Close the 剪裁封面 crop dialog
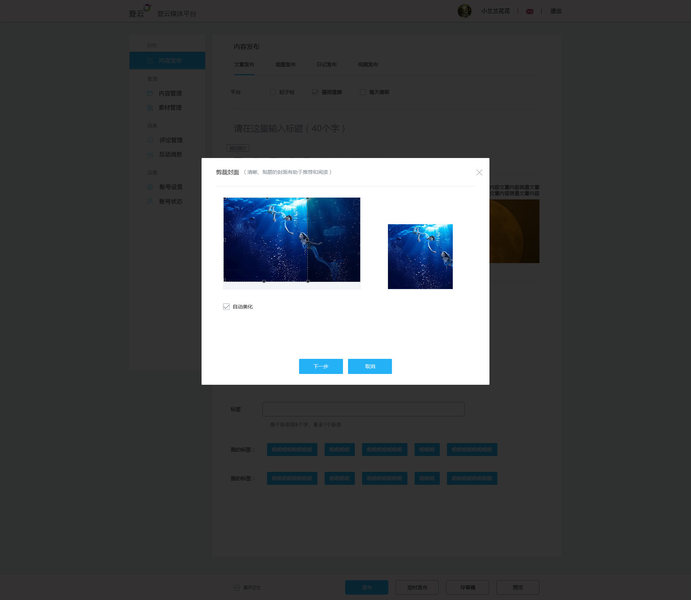This screenshot has height=600, width=691. click(479, 172)
